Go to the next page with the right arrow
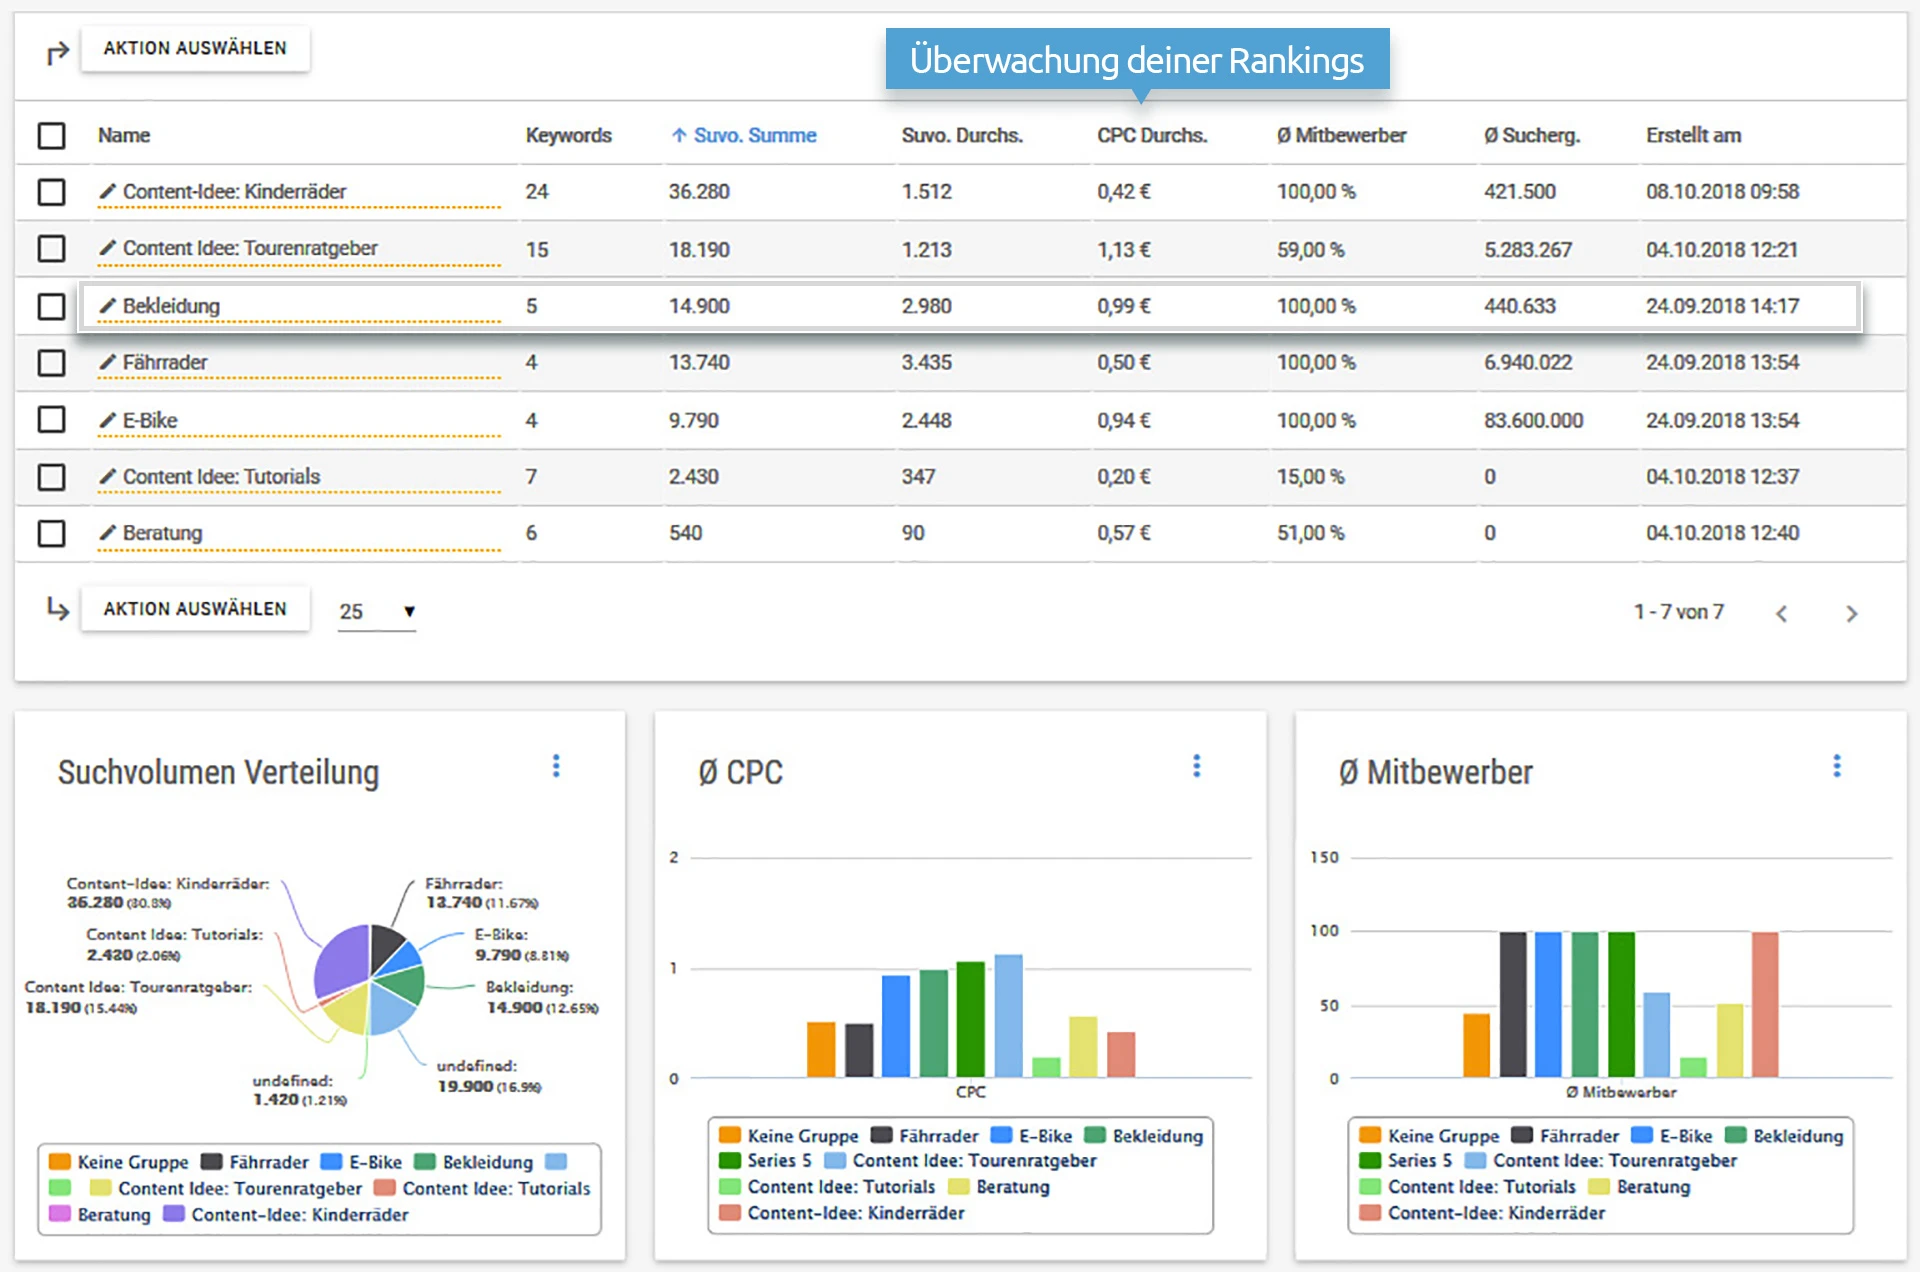 tap(1852, 613)
